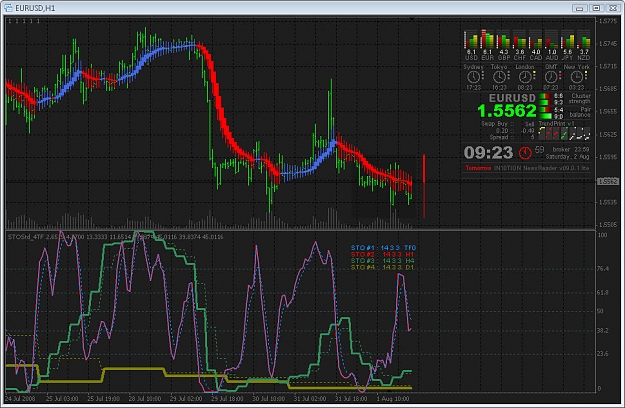The image size is (625, 408).
Task: Click the red countdown clock icon
Action: pos(525,152)
